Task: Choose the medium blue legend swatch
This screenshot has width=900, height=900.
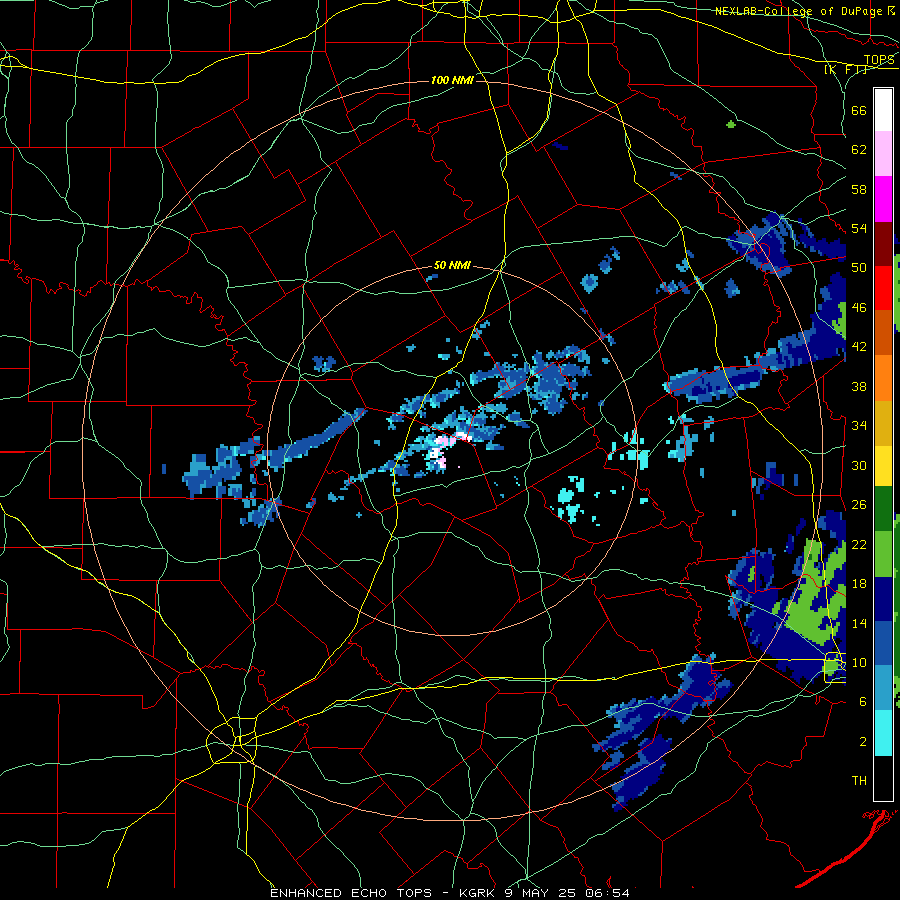Action: (x=883, y=643)
